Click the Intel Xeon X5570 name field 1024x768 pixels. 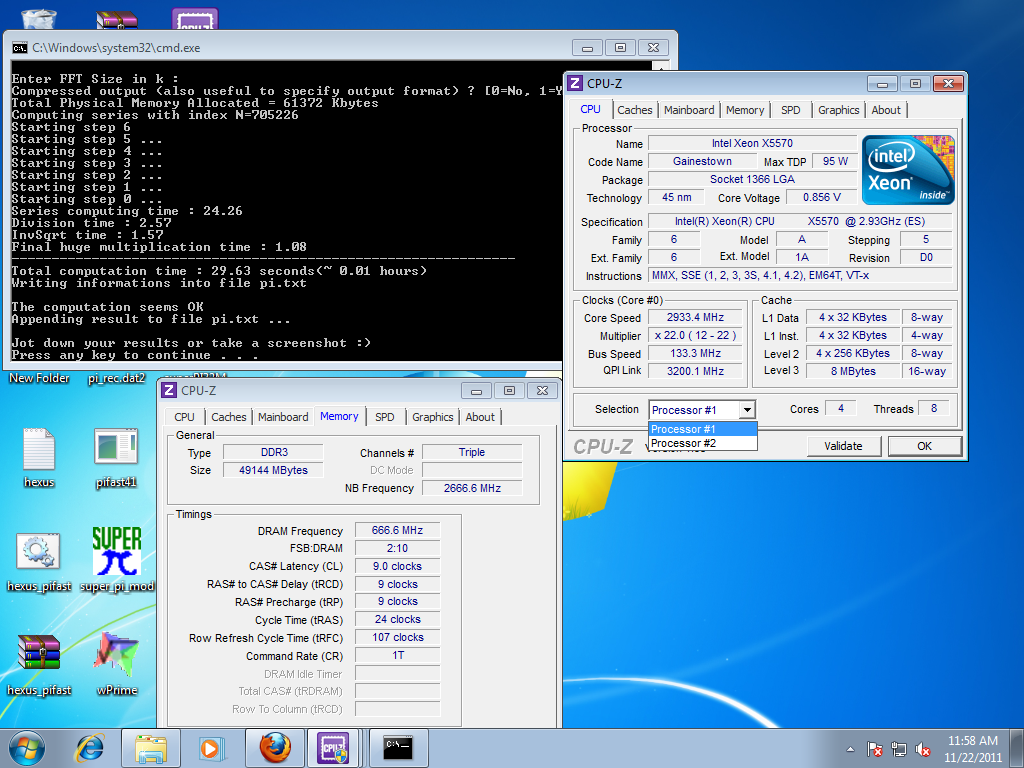click(752, 143)
